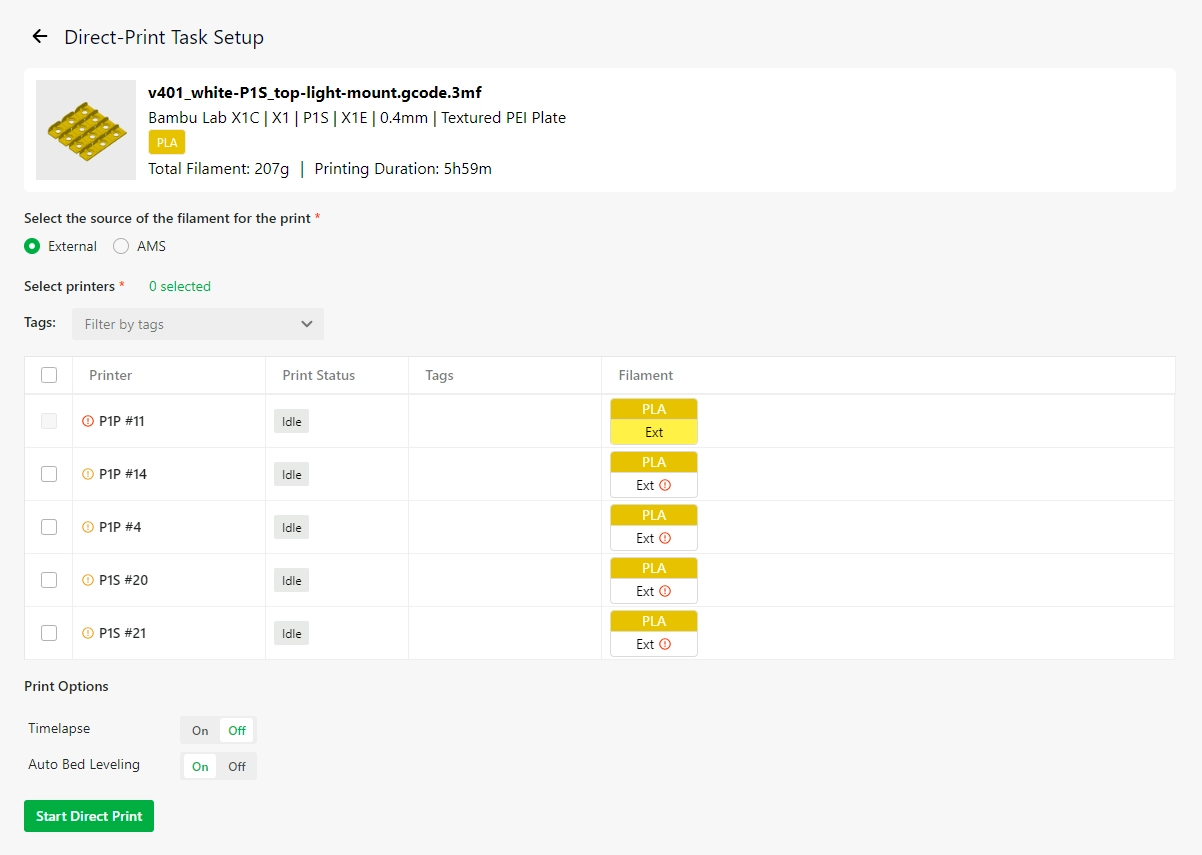Check the box for printer P1P #14
This screenshot has width=1202, height=855.
tap(49, 474)
